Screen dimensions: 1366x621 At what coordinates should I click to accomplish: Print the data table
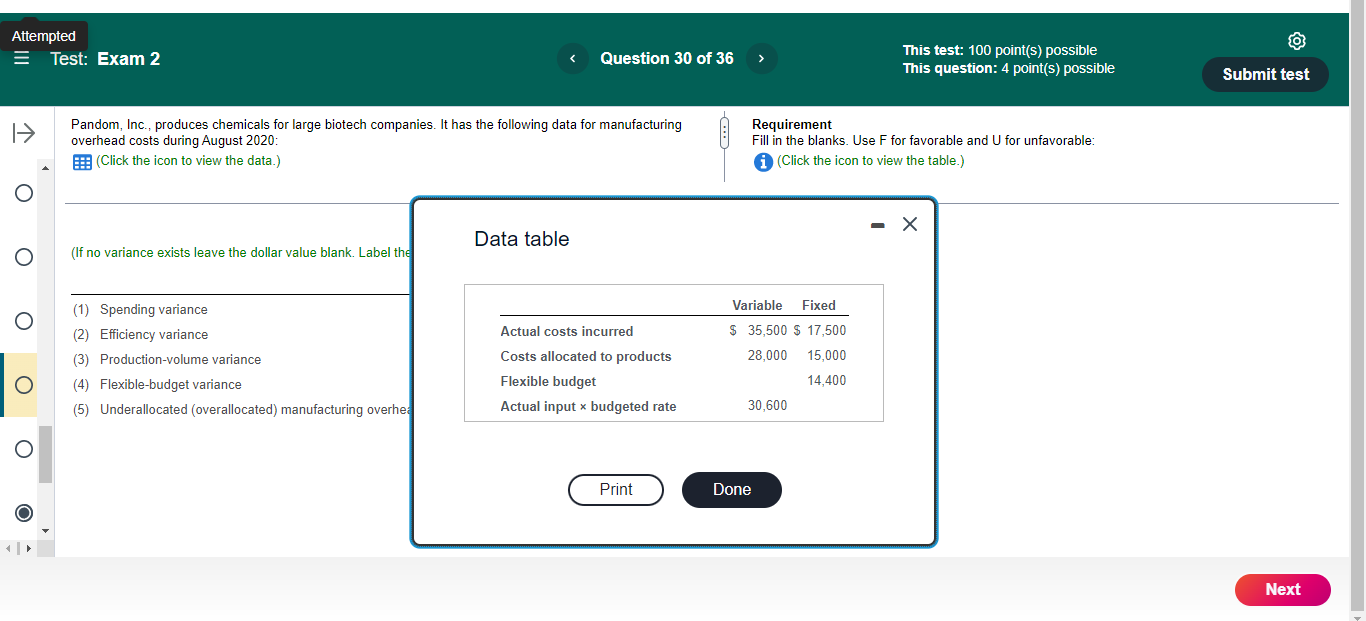click(615, 490)
